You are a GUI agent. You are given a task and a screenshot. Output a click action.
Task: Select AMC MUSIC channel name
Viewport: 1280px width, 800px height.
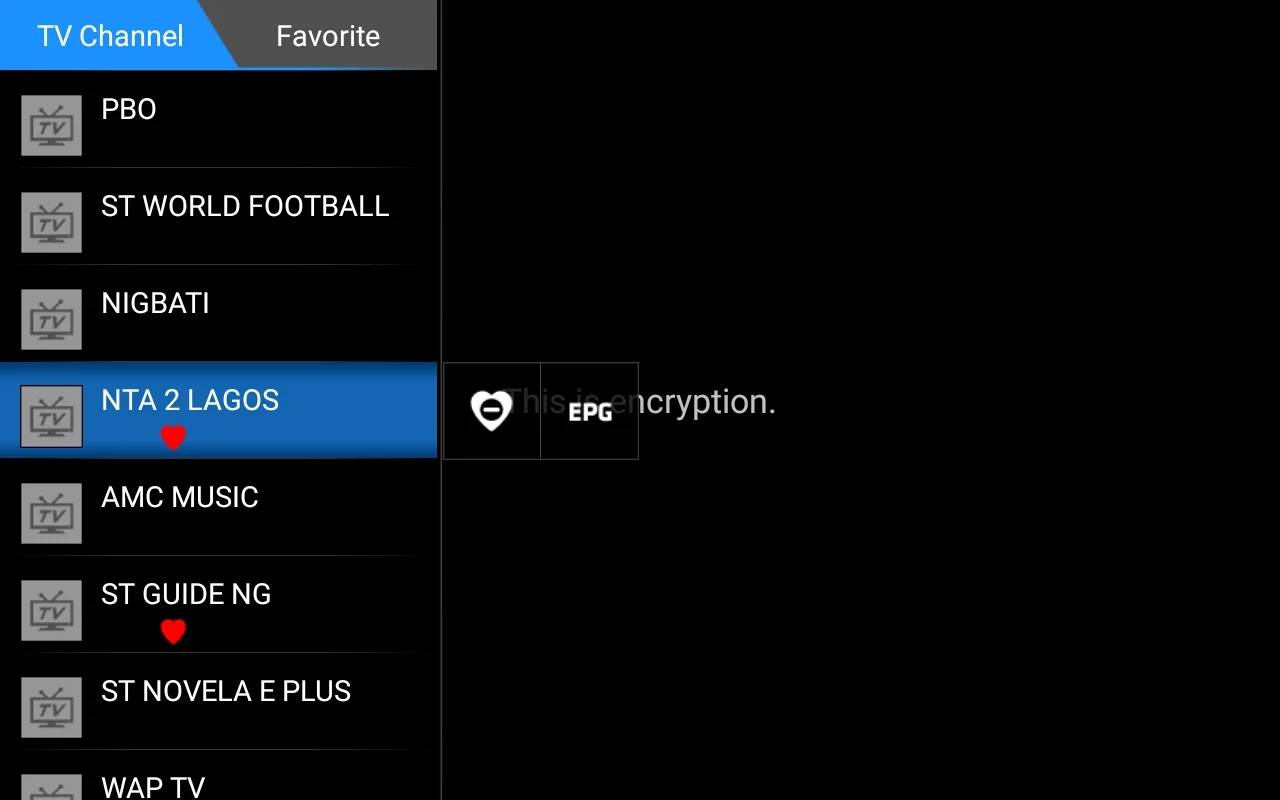pyautogui.click(x=180, y=497)
